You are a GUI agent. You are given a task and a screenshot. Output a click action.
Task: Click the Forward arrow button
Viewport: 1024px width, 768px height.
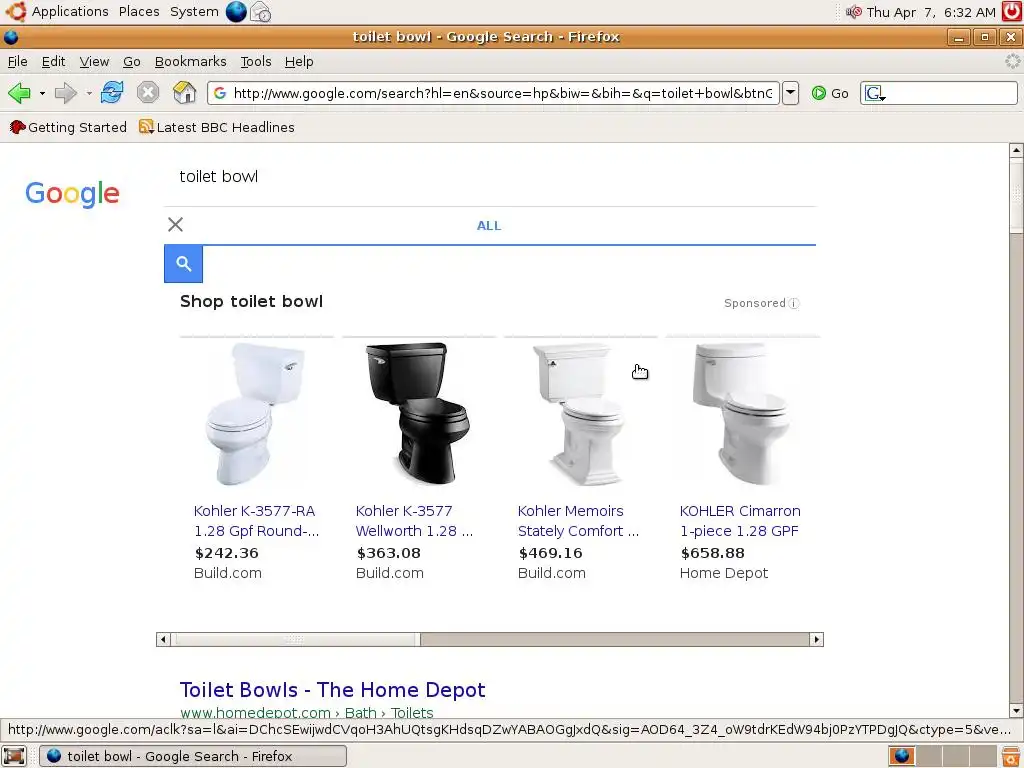click(x=65, y=93)
